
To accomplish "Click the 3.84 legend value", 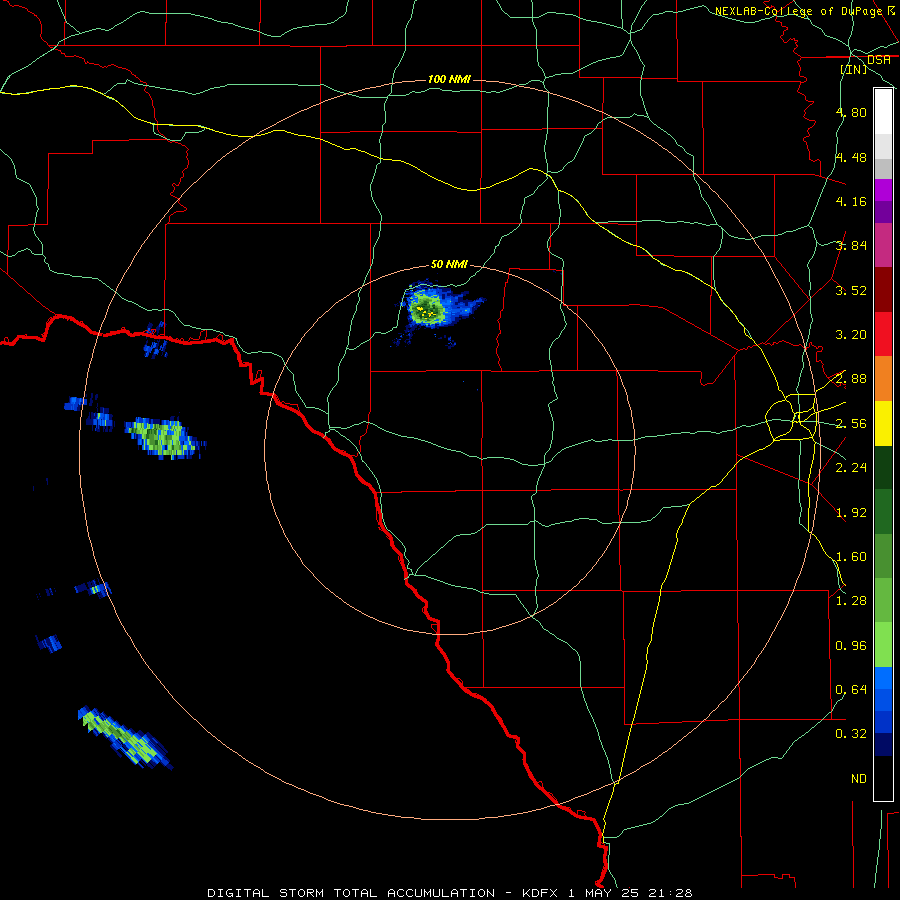I will point(851,246).
